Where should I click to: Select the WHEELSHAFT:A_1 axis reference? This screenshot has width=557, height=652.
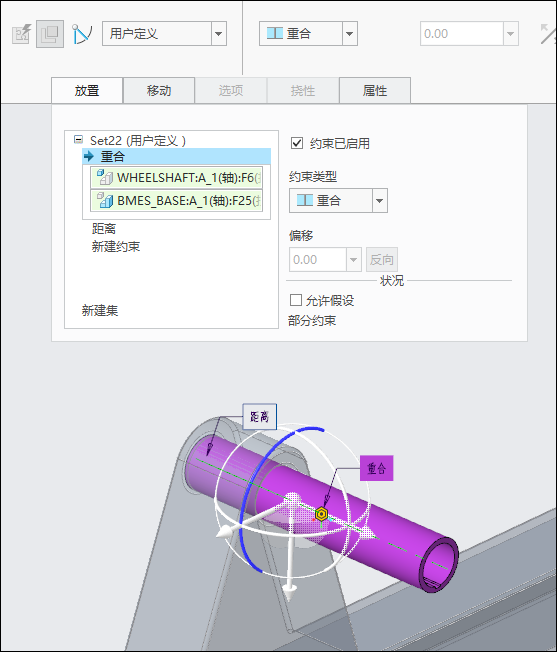tap(177, 178)
